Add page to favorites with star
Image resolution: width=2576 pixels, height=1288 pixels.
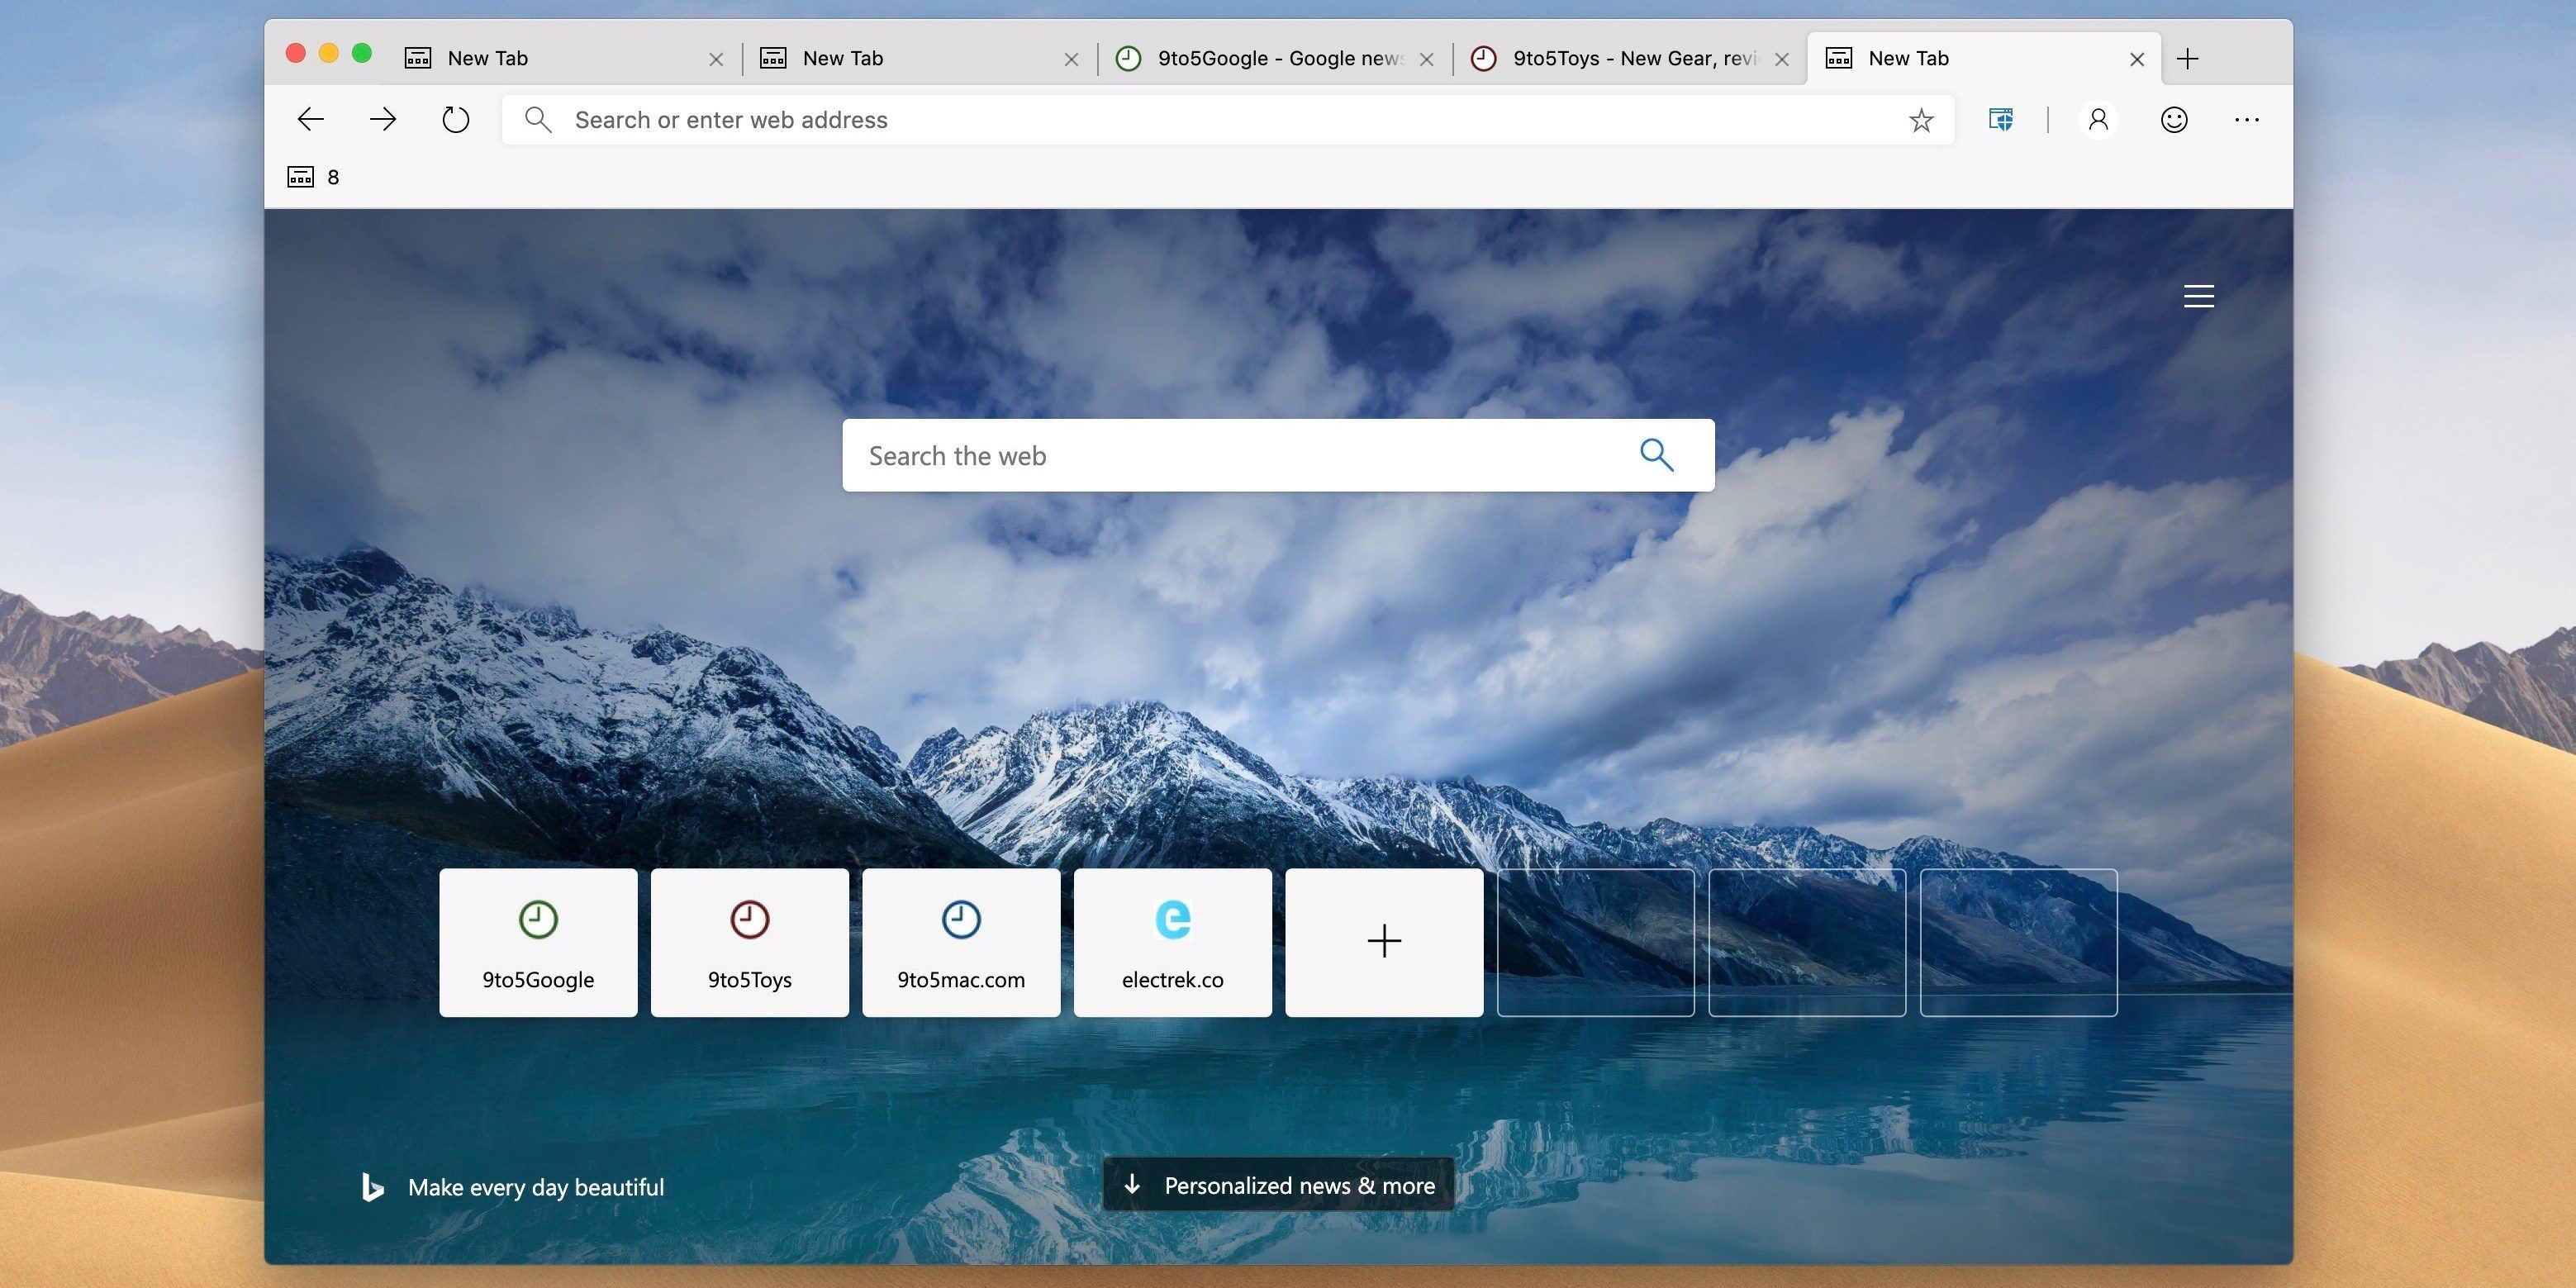point(1921,120)
